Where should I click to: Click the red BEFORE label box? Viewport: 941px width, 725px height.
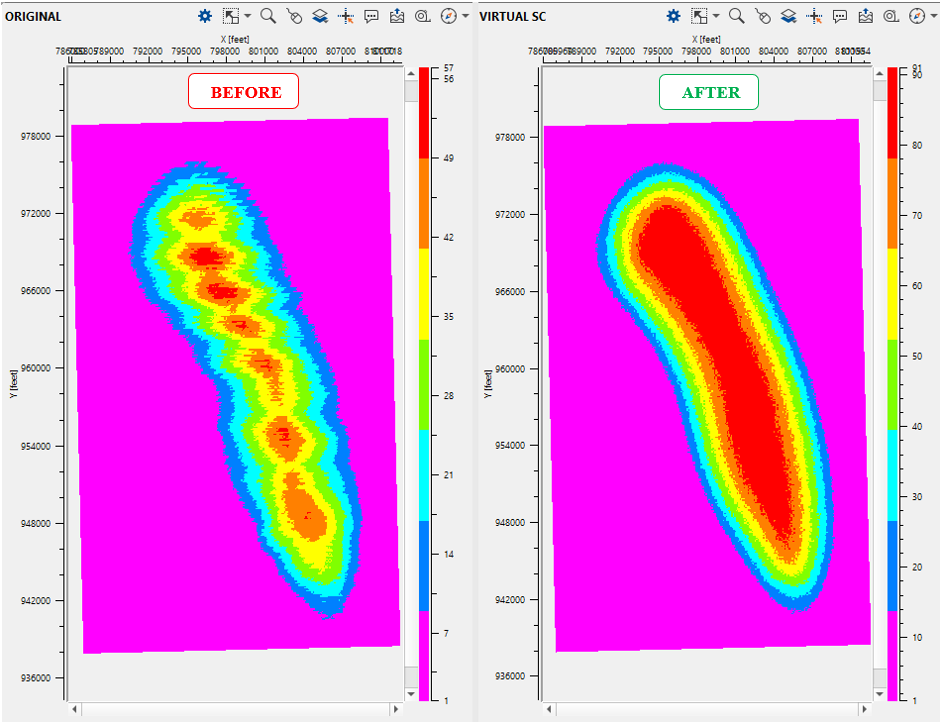(244, 92)
